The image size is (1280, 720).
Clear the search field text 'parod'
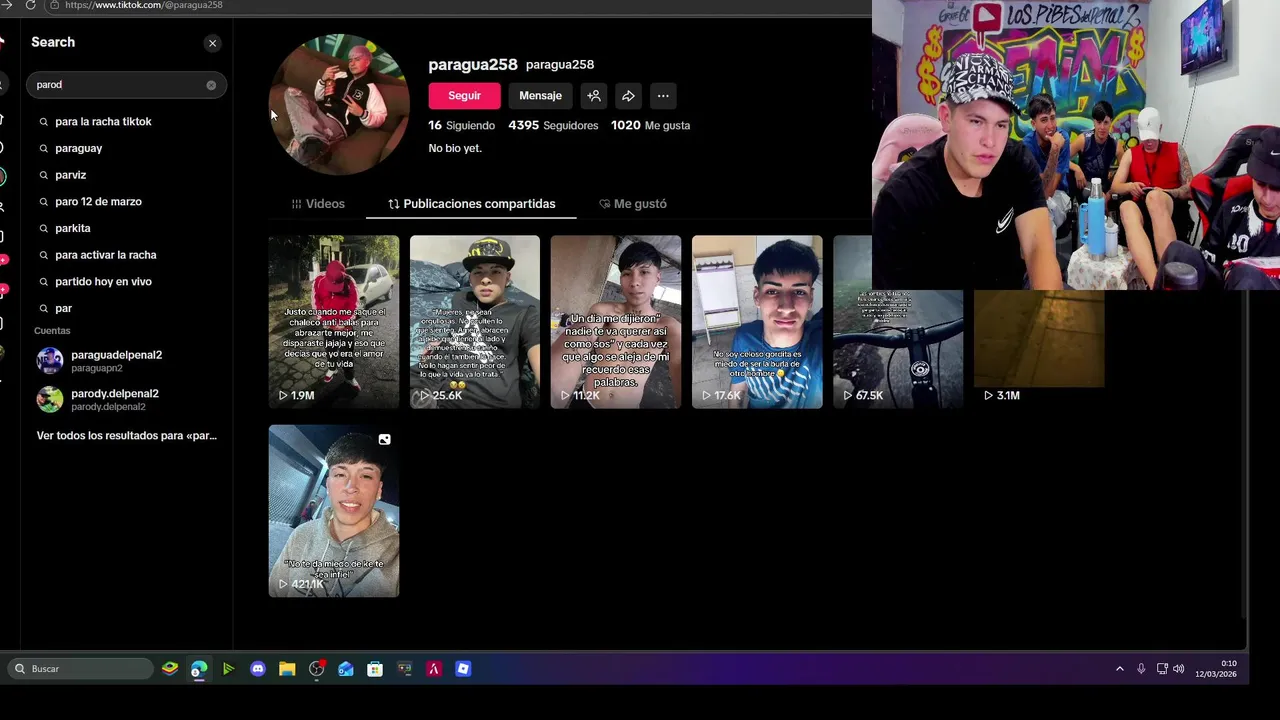click(211, 85)
